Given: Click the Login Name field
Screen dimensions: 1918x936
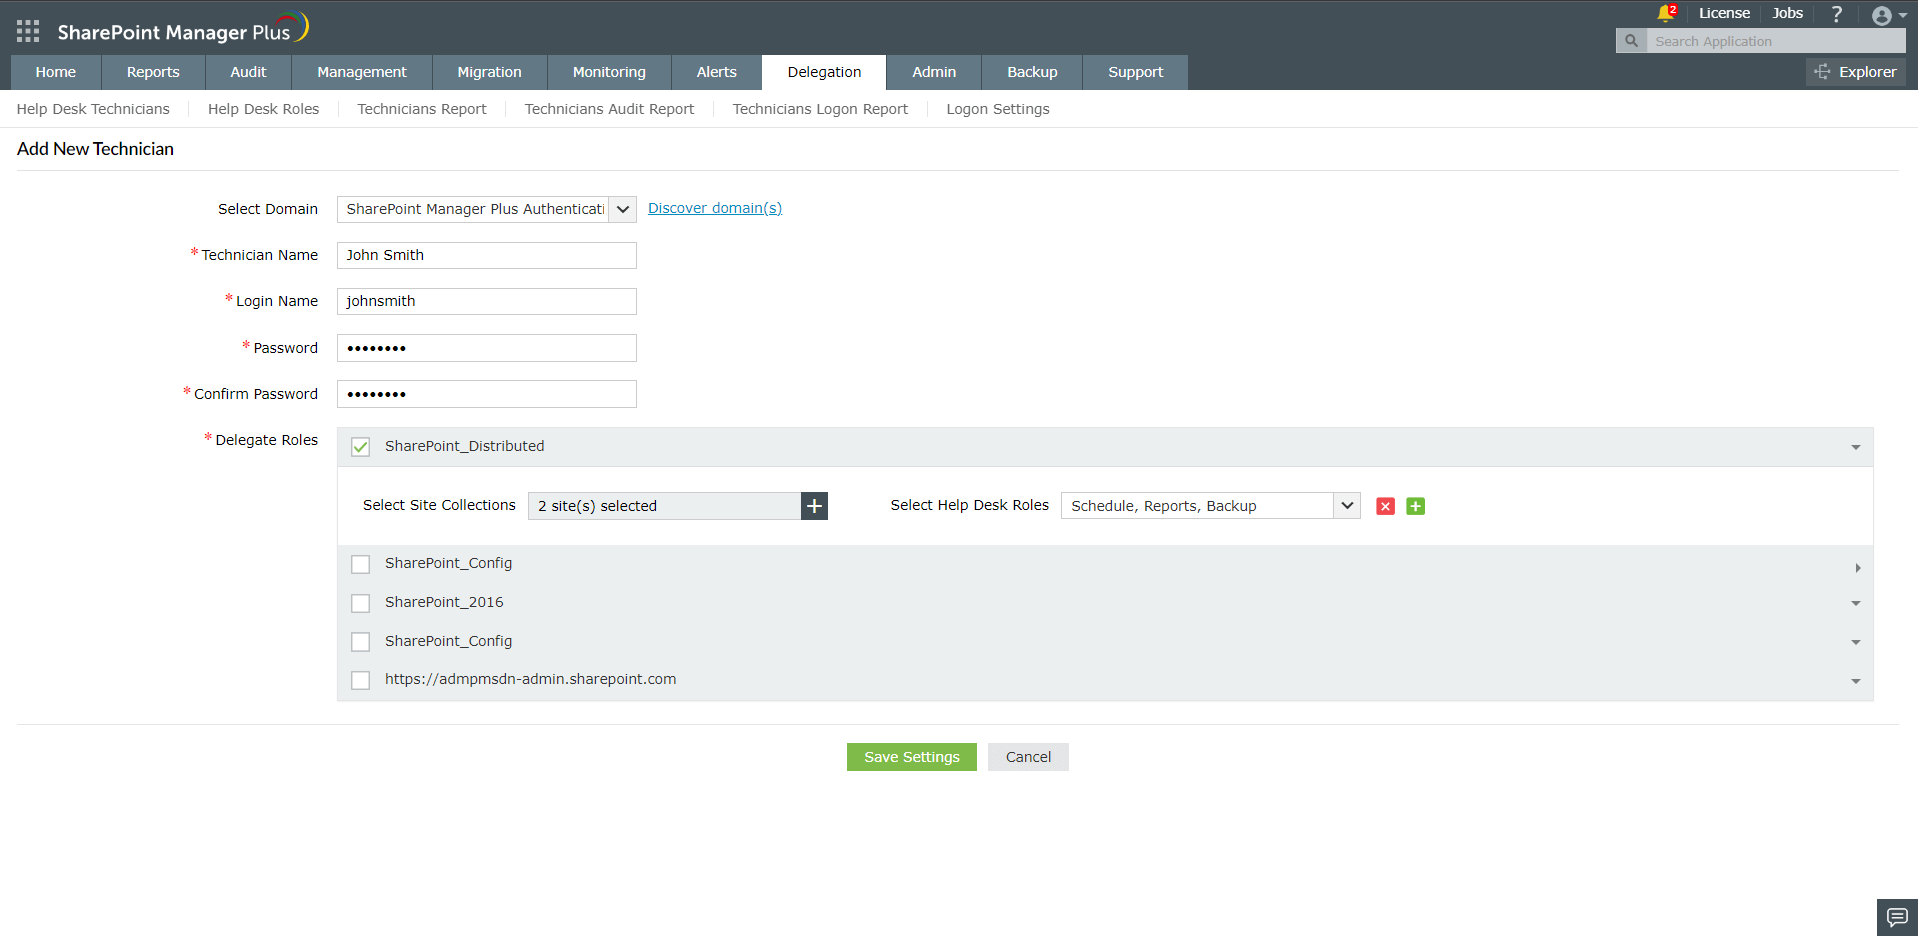Looking at the screenshot, I should coord(486,301).
